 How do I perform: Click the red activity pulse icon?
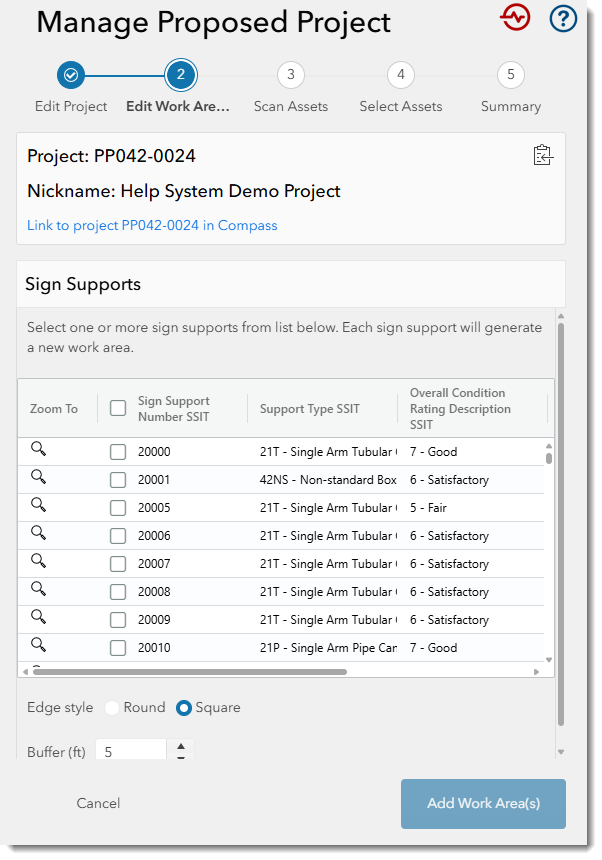(515, 18)
